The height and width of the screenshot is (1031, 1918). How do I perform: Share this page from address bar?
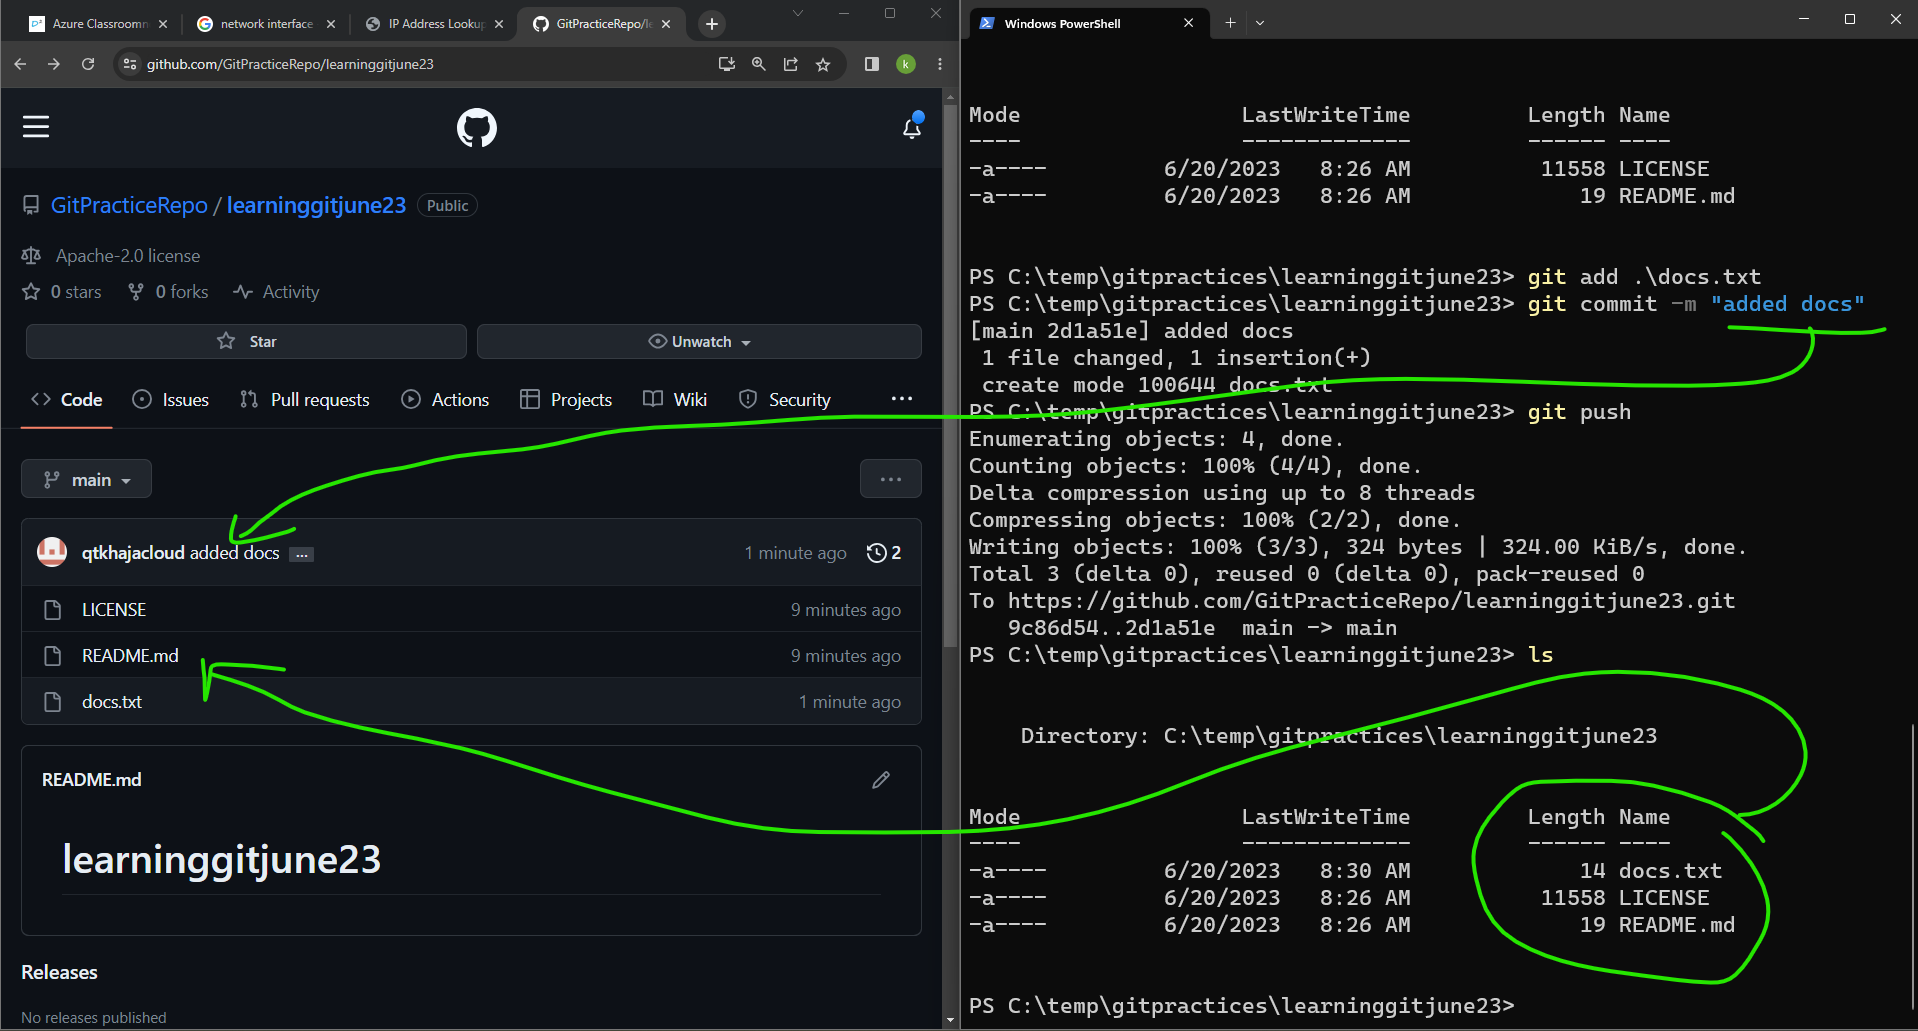click(x=791, y=64)
